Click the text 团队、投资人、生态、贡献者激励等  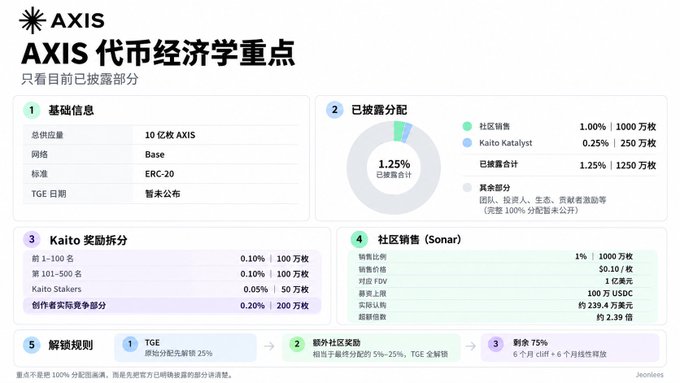(543, 200)
